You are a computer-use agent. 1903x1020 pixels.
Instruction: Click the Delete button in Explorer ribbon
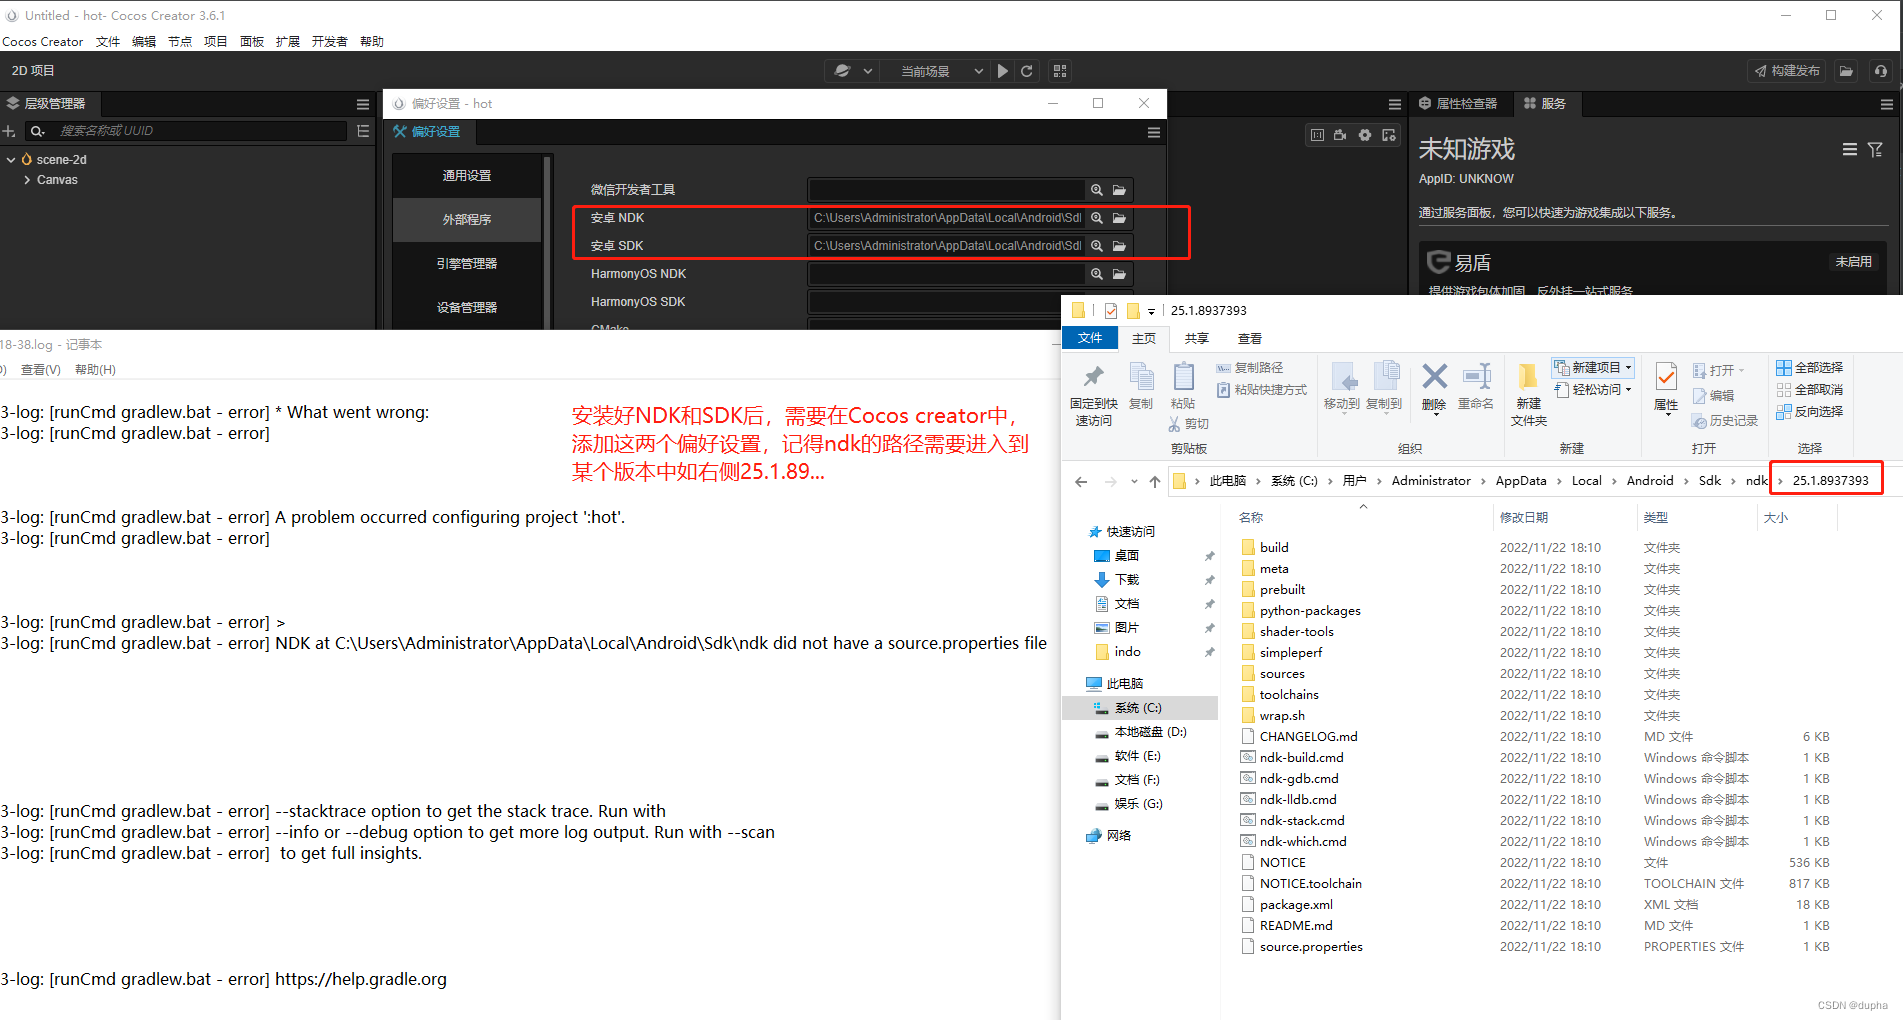(x=1434, y=388)
